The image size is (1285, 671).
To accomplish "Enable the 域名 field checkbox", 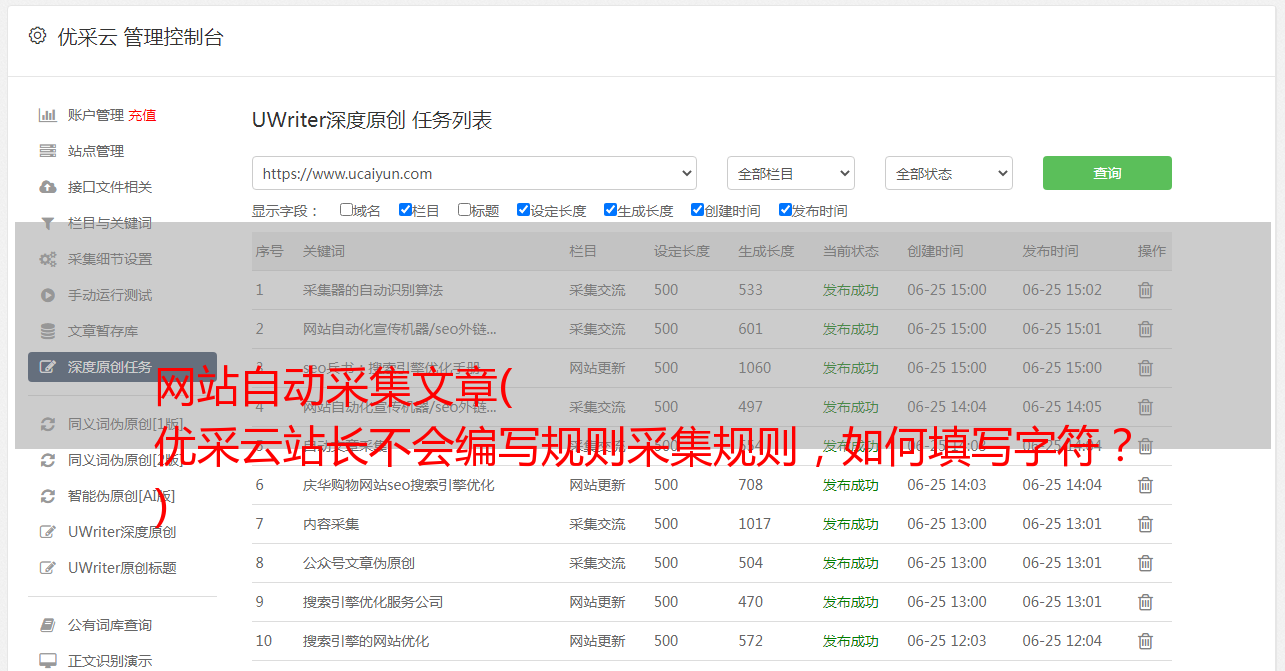I will pyautogui.click(x=346, y=210).
